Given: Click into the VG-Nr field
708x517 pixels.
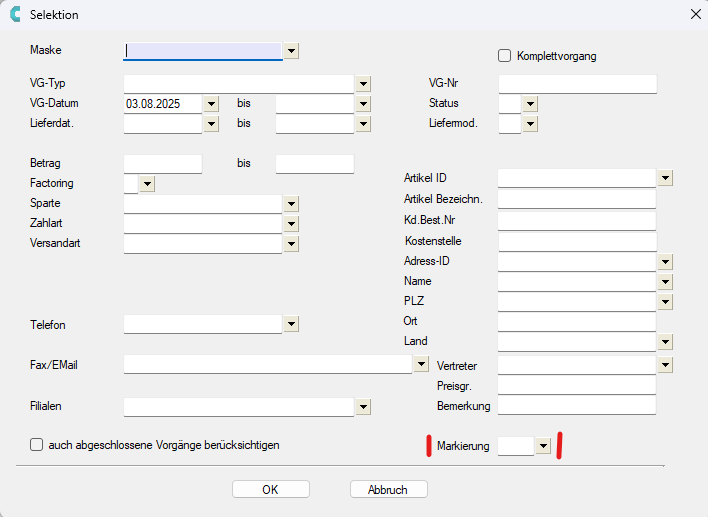Looking at the screenshot, I should [578, 84].
